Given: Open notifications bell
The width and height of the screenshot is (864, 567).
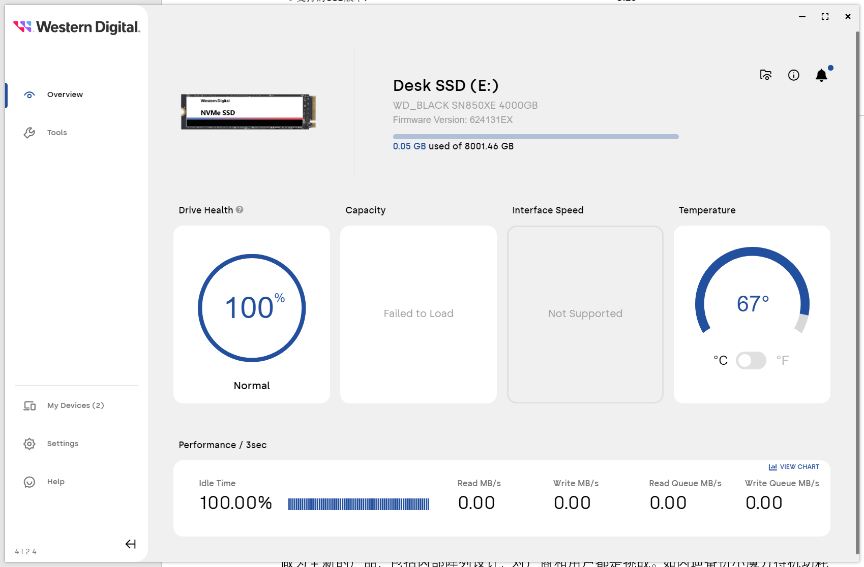Looking at the screenshot, I should [822, 75].
